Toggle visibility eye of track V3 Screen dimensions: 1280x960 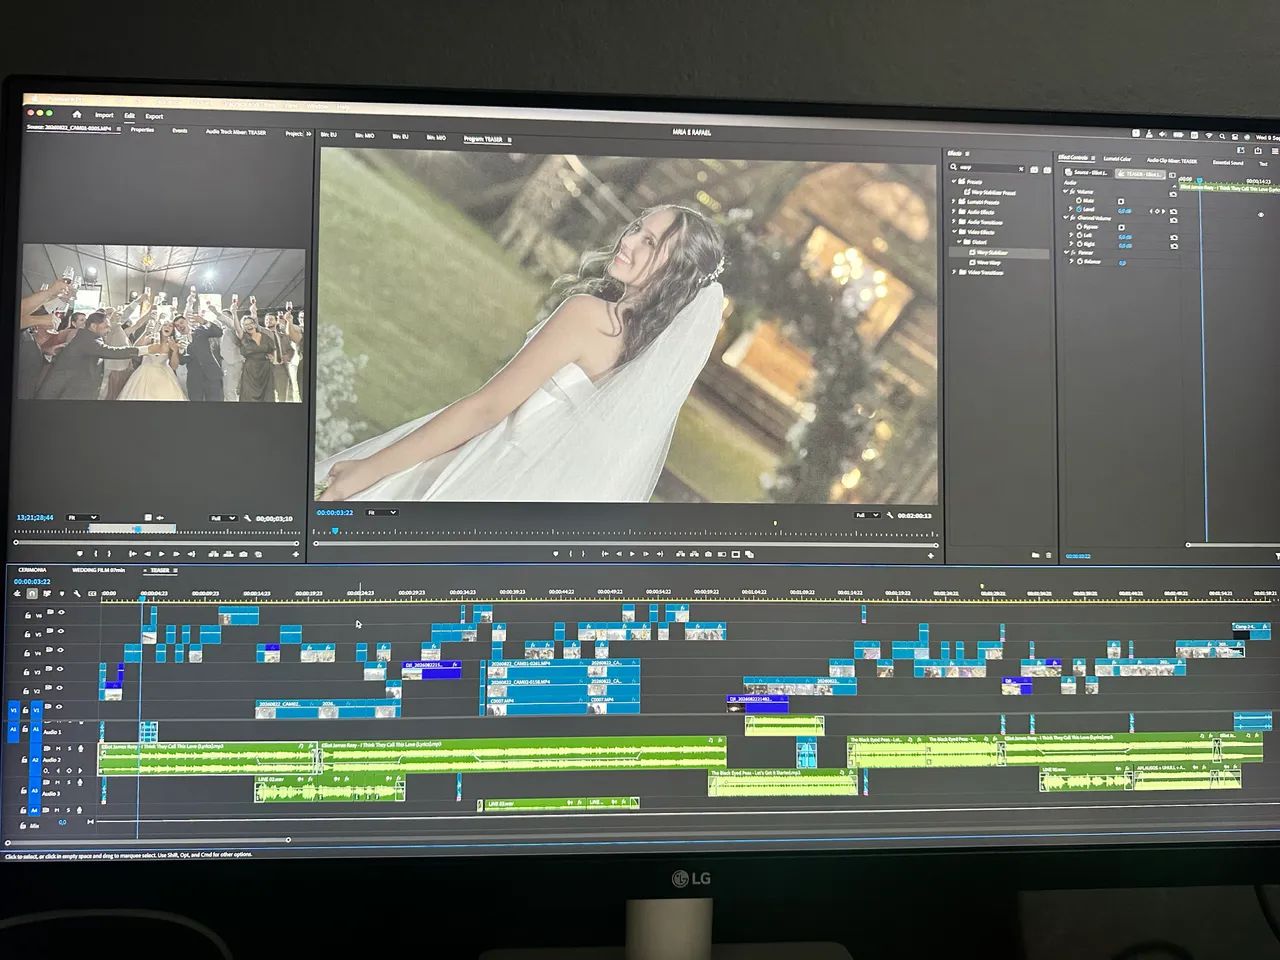[59, 669]
